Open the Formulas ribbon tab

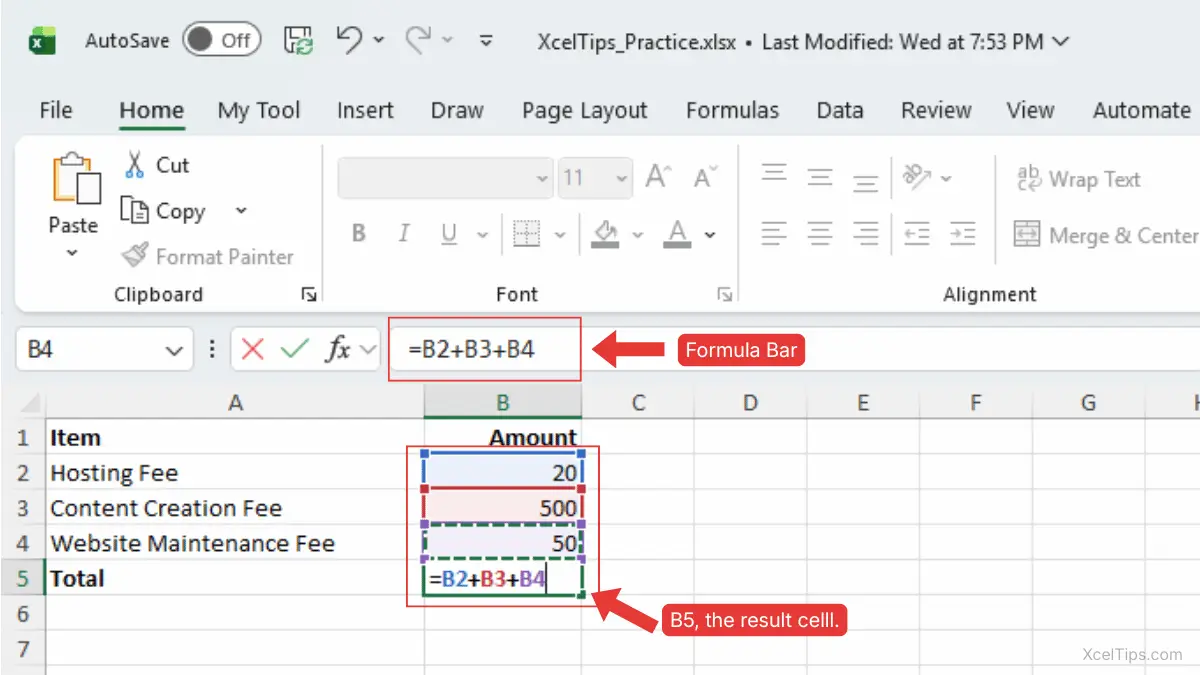732,110
